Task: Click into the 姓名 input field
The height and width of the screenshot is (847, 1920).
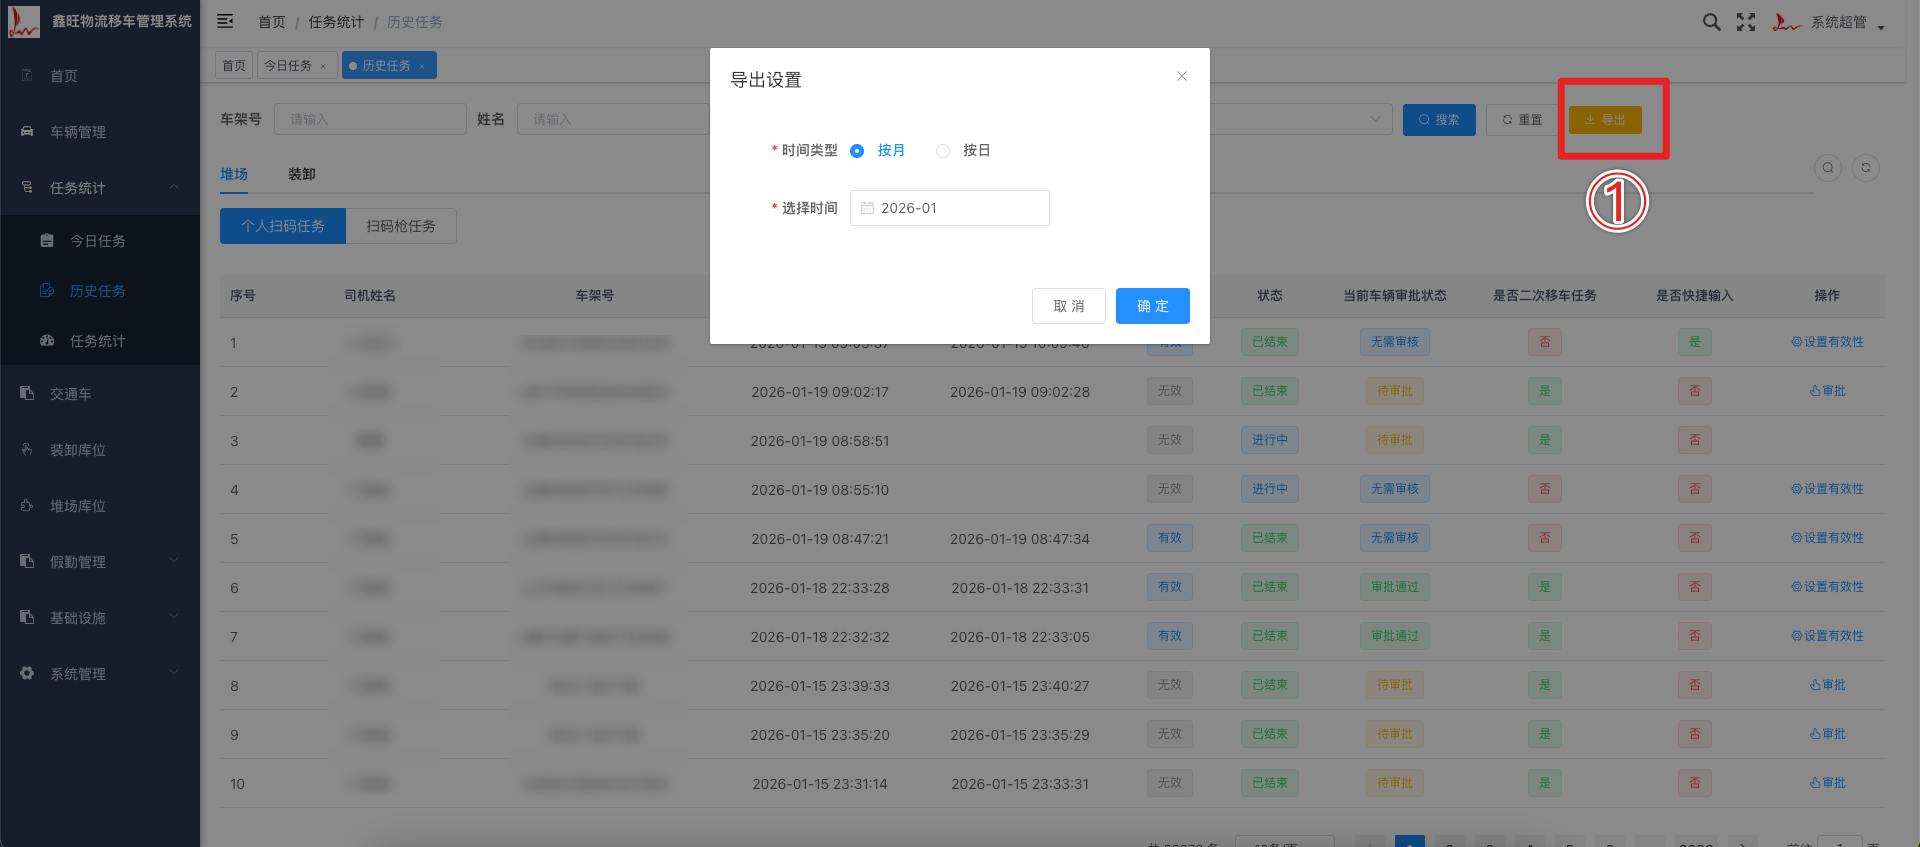Action: click(613, 119)
